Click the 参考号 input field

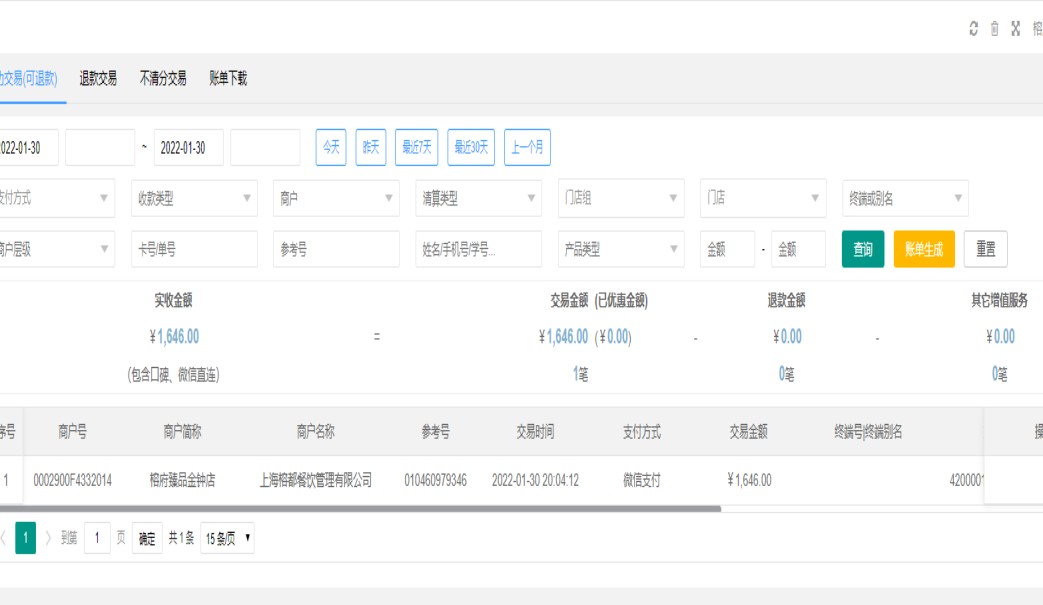336,249
